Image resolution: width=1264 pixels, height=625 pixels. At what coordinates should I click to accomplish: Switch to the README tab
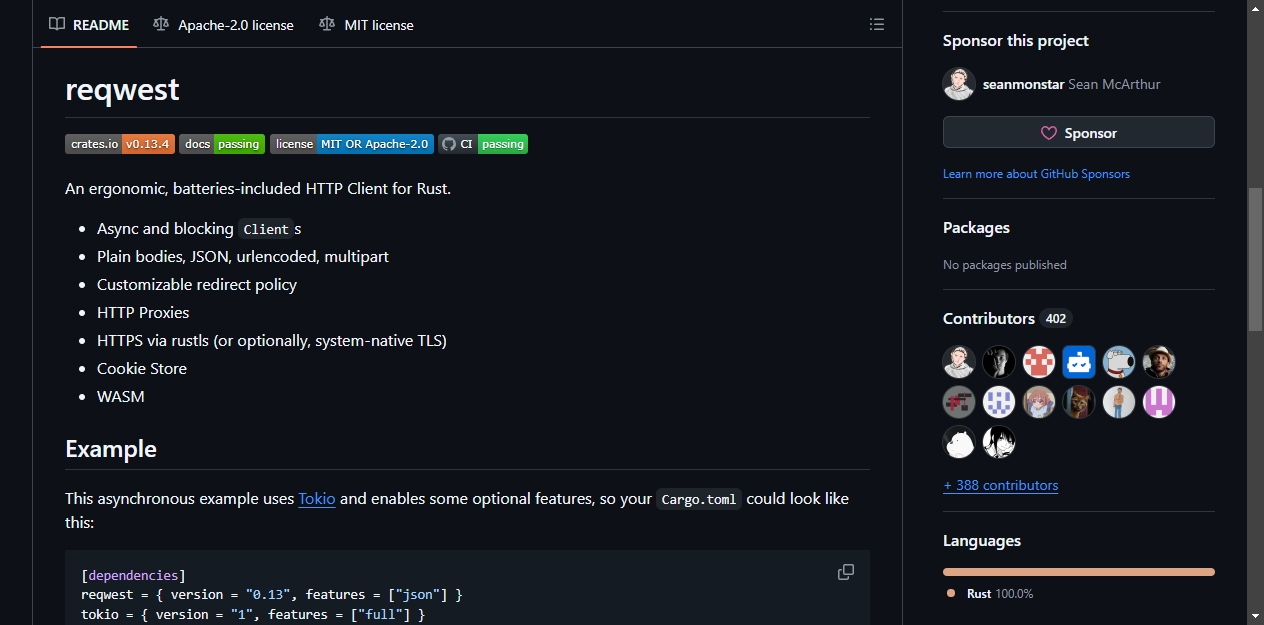(x=89, y=24)
